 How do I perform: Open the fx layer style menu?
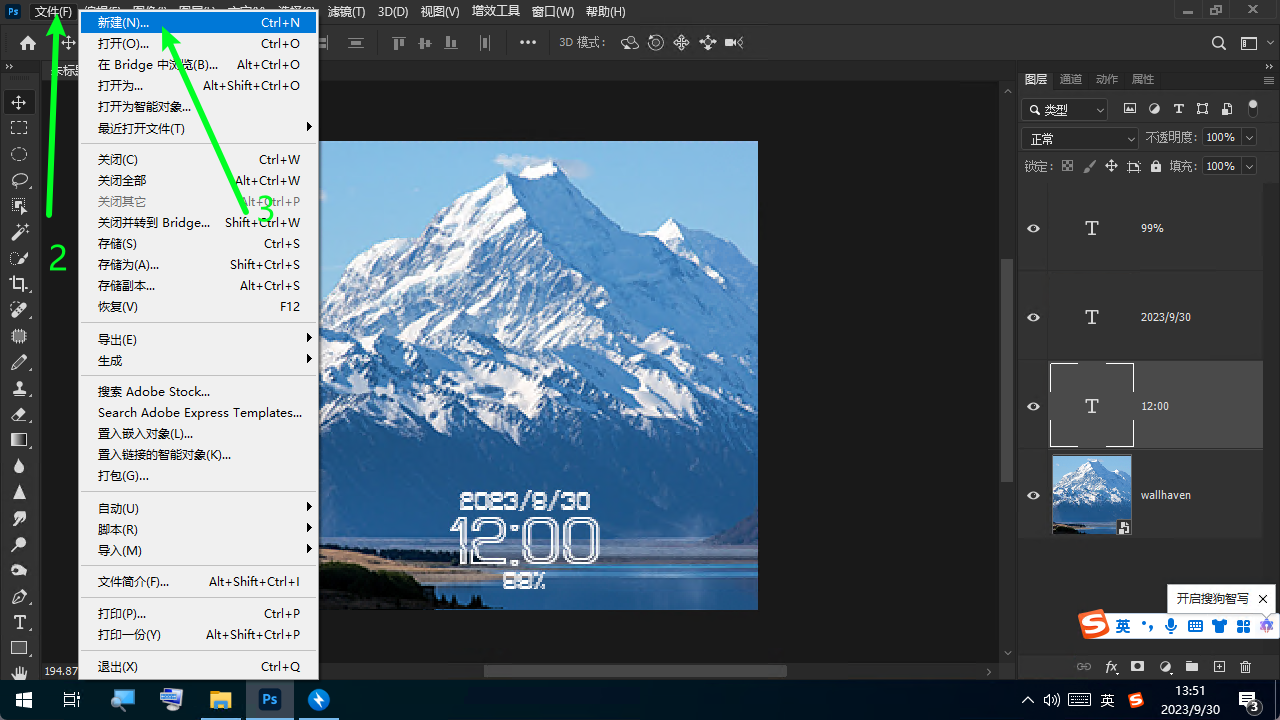click(1111, 667)
